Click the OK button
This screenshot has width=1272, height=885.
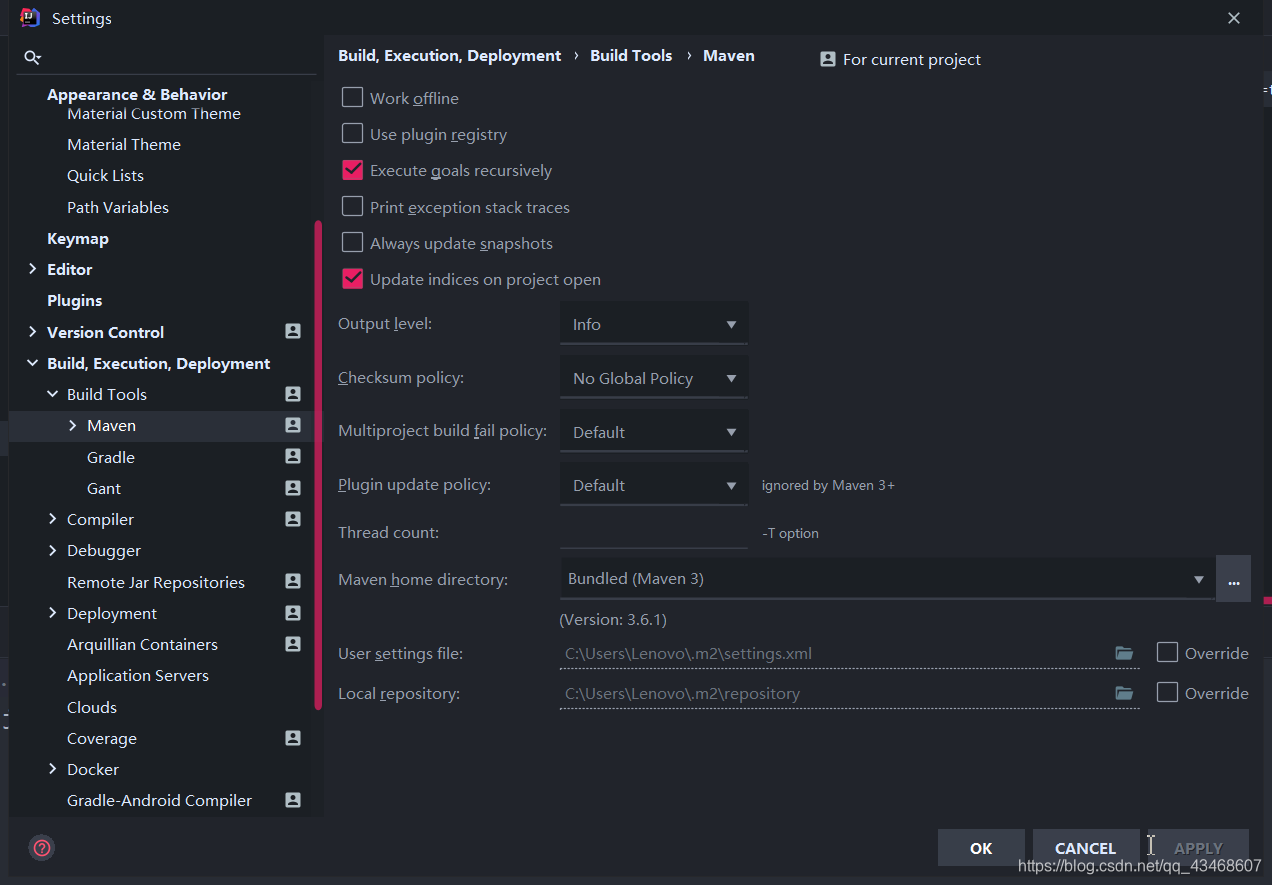pyautogui.click(x=981, y=848)
